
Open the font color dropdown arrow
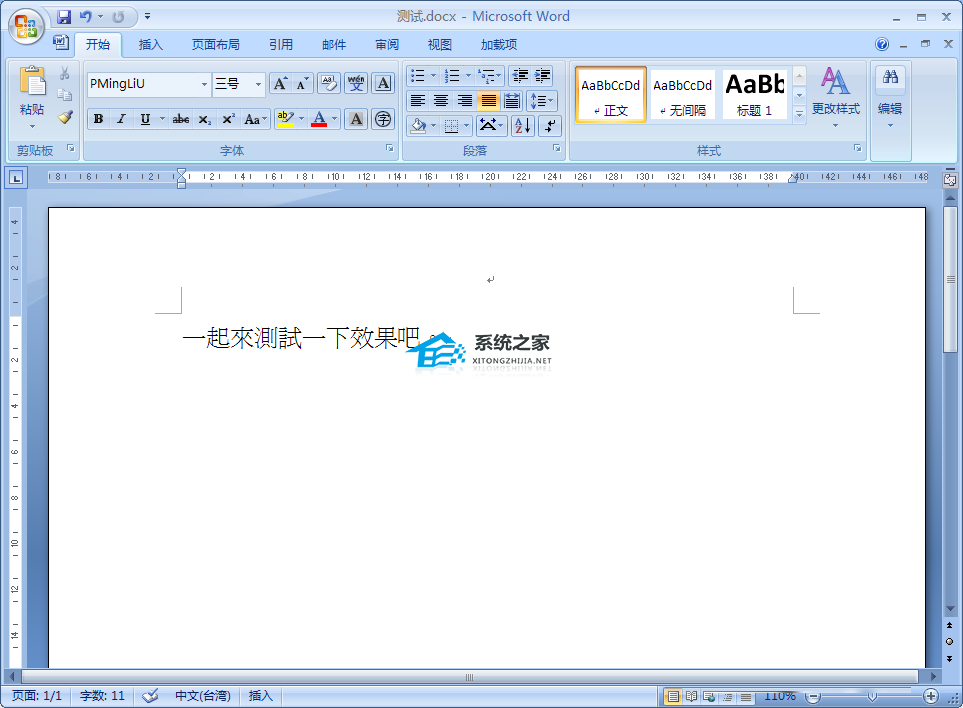click(x=335, y=119)
